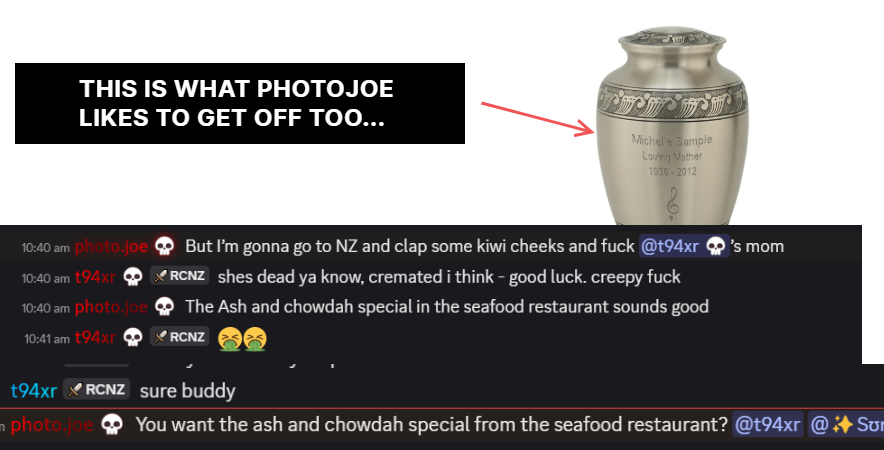Click the urn image with Michelle Sample engraving

(672, 126)
